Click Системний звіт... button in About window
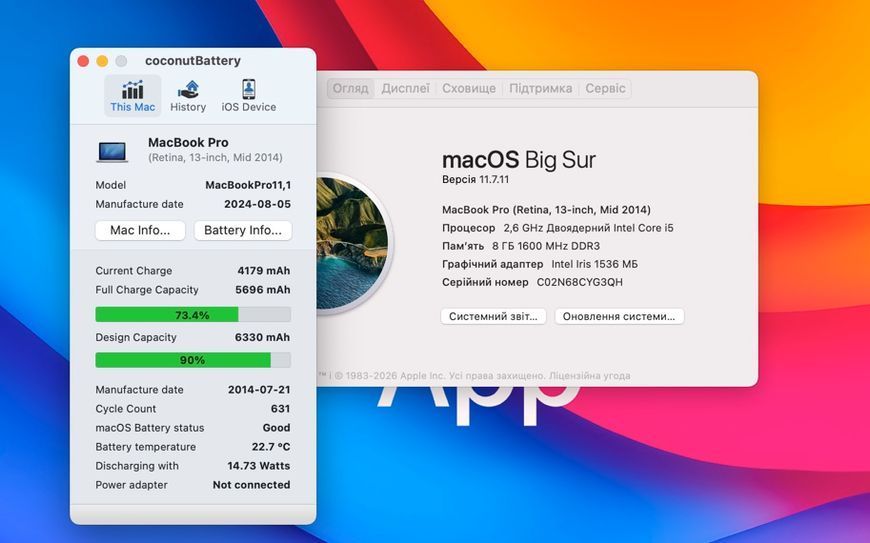 pyautogui.click(x=493, y=316)
